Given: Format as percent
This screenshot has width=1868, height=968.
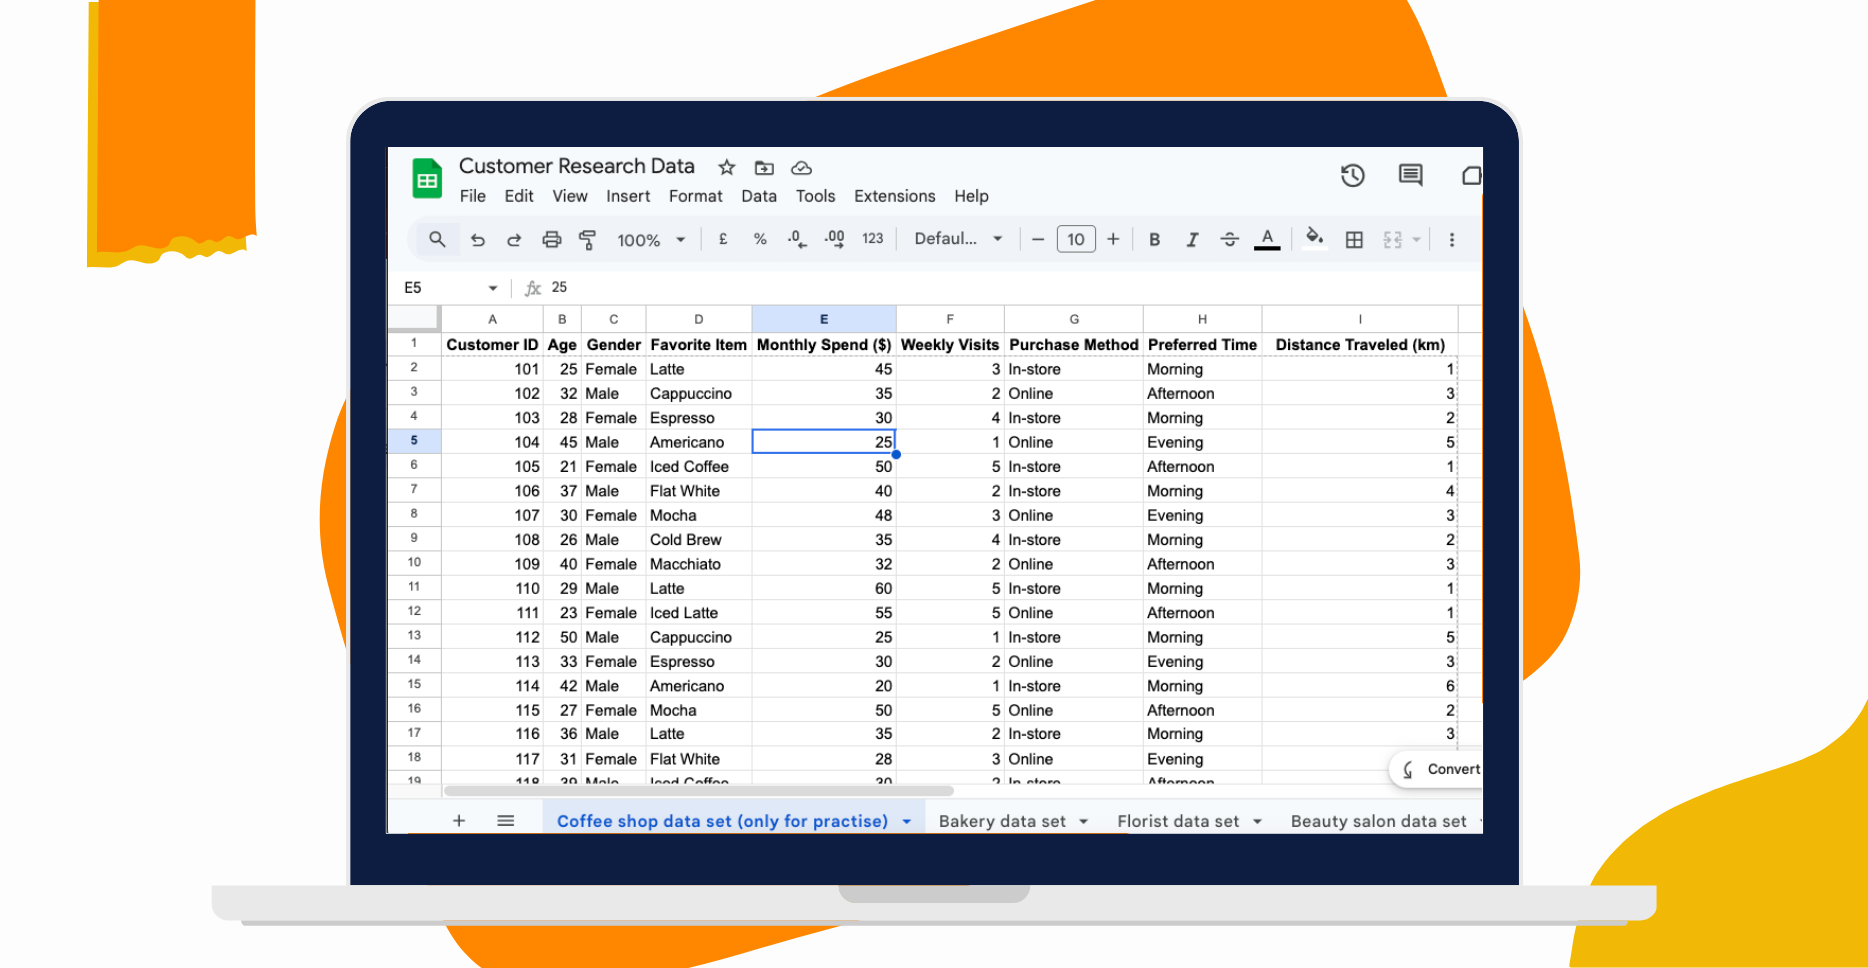Looking at the screenshot, I should pyautogui.click(x=760, y=239).
